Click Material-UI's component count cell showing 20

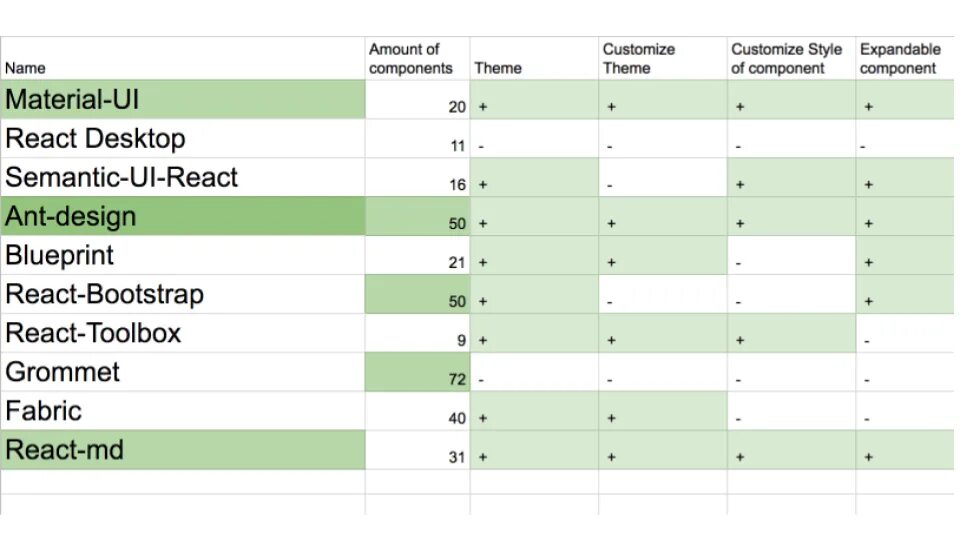click(x=417, y=100)
